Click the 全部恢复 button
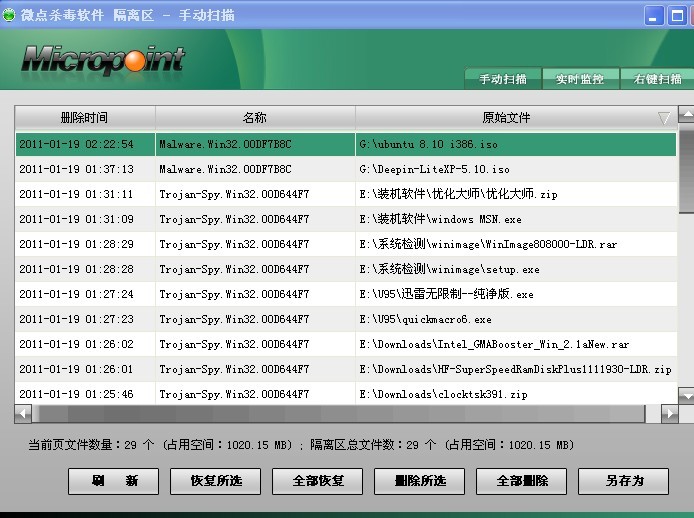The height and width of the screenshot is (518, 694). pyautogui.click(x=317, y=481)
